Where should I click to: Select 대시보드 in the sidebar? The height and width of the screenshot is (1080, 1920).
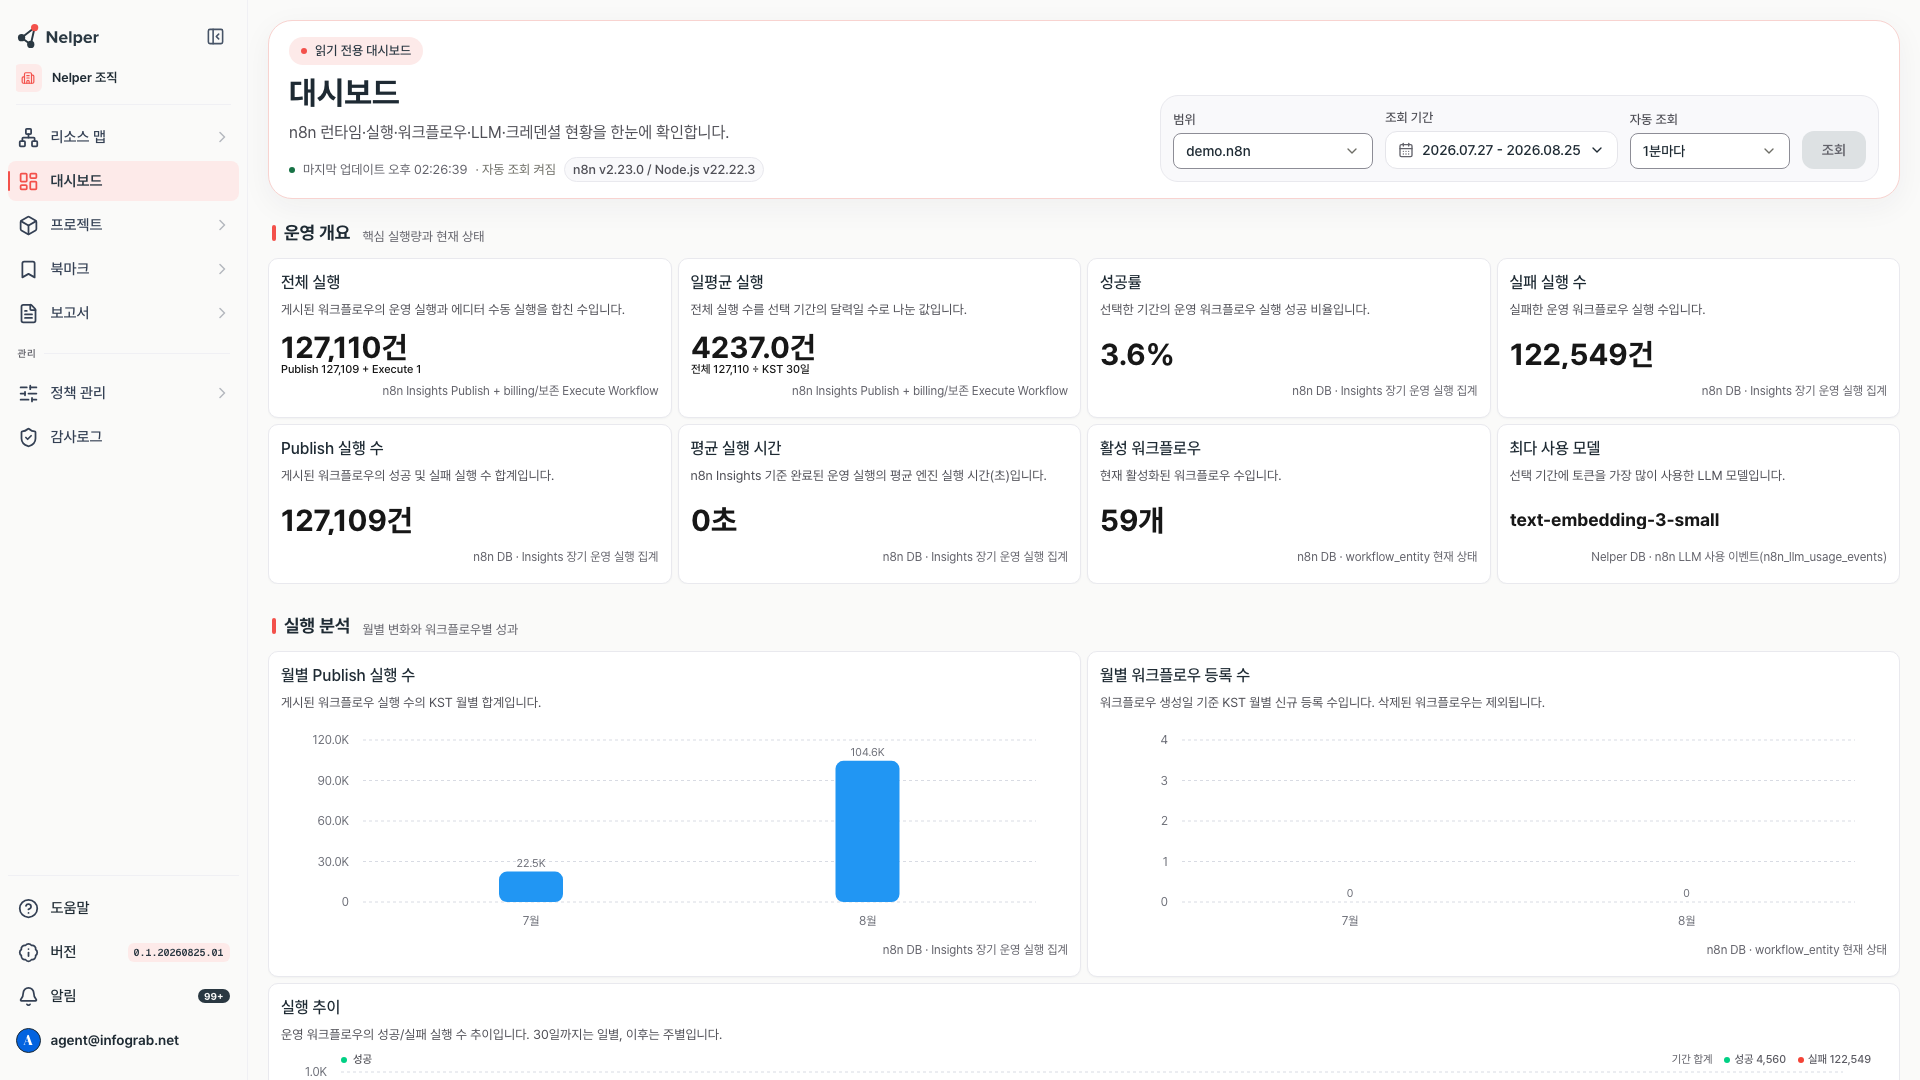click(124, 181)
